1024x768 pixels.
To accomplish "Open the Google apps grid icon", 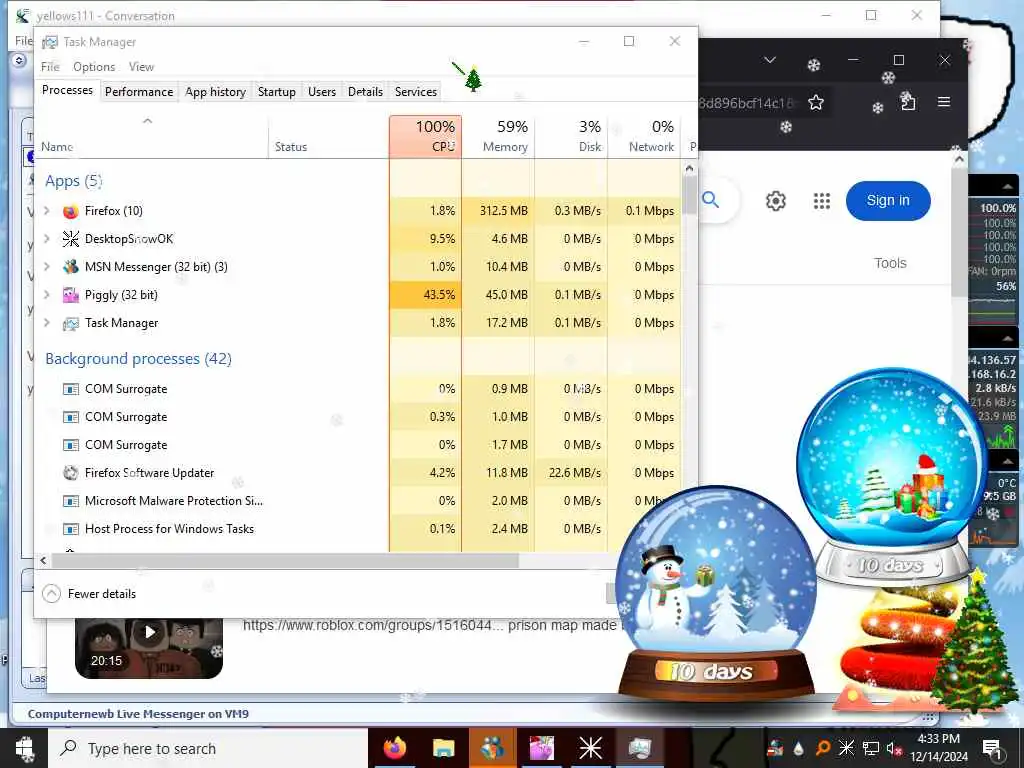I will (822, 200).
